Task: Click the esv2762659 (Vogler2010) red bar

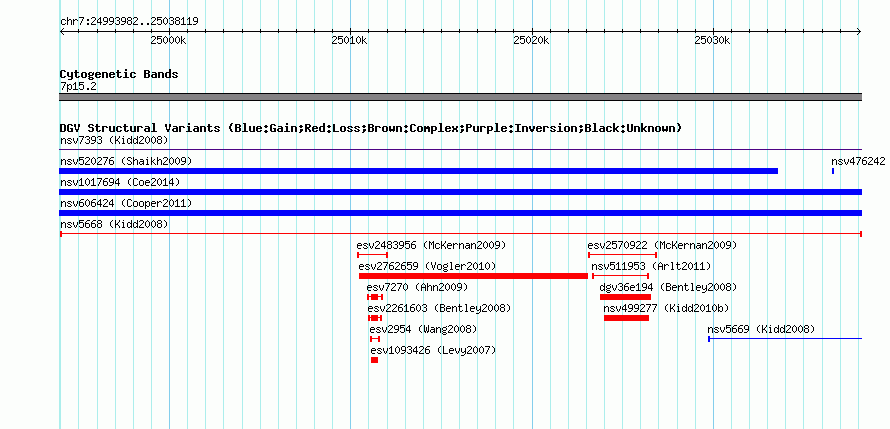Action: point(473,276)
